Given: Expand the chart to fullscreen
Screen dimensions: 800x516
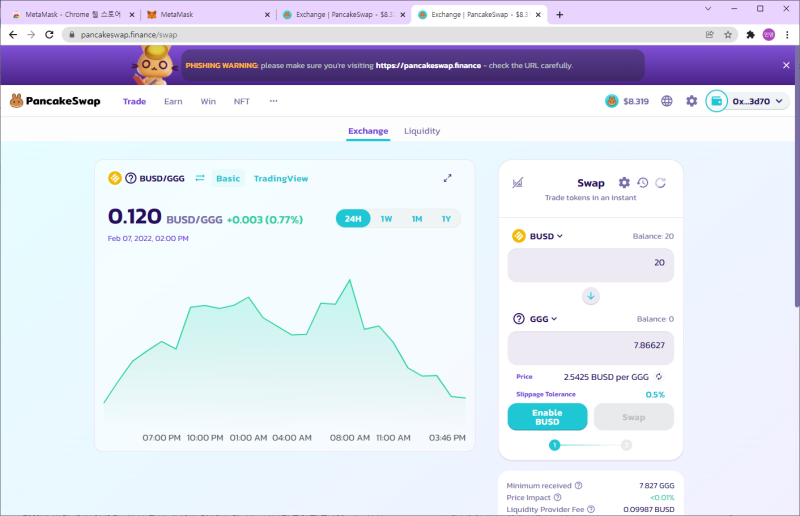Looking at the screenshot, I should click(447, 178).
